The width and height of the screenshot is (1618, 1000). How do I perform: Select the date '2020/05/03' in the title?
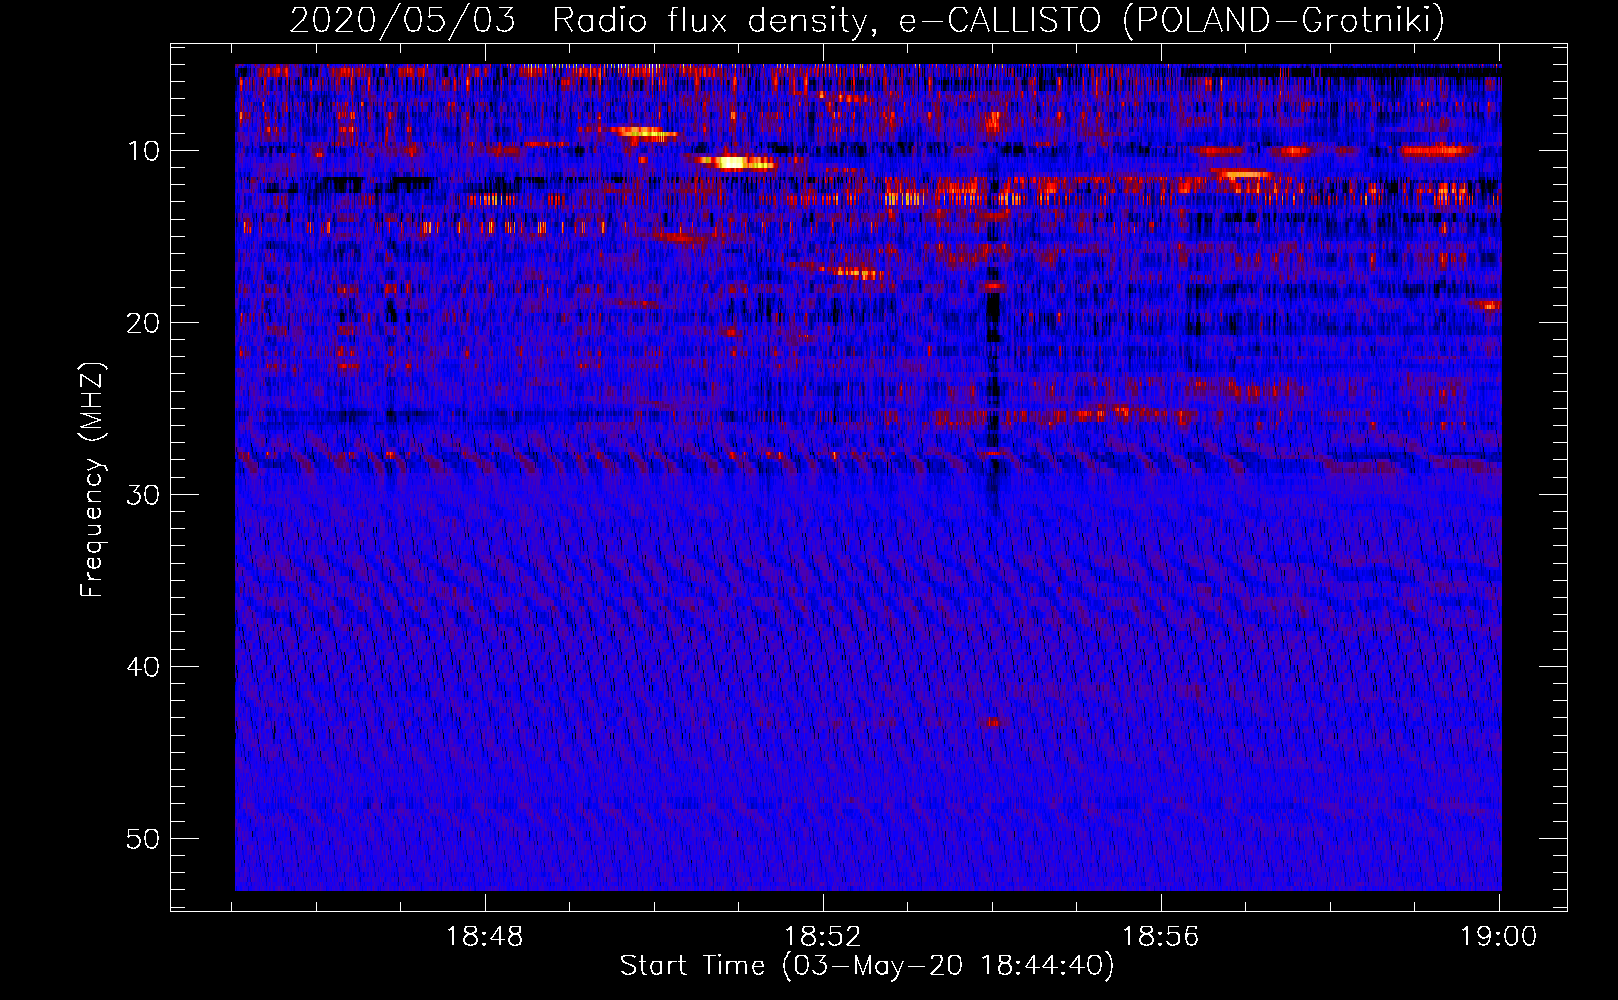coord(402,20)
